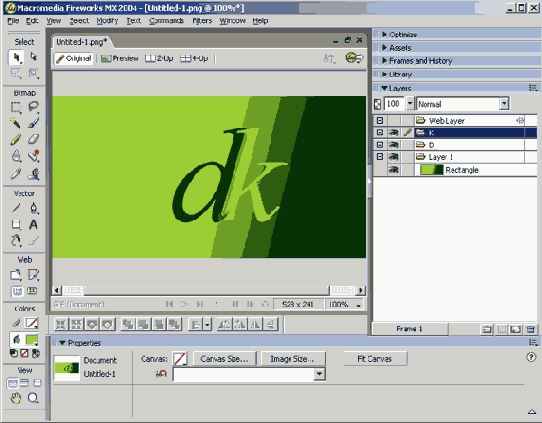Image resolution: width=542 pixels, height=423 pixels.
Task: Hide the K layer with eye icon
Action: [394, 132]
